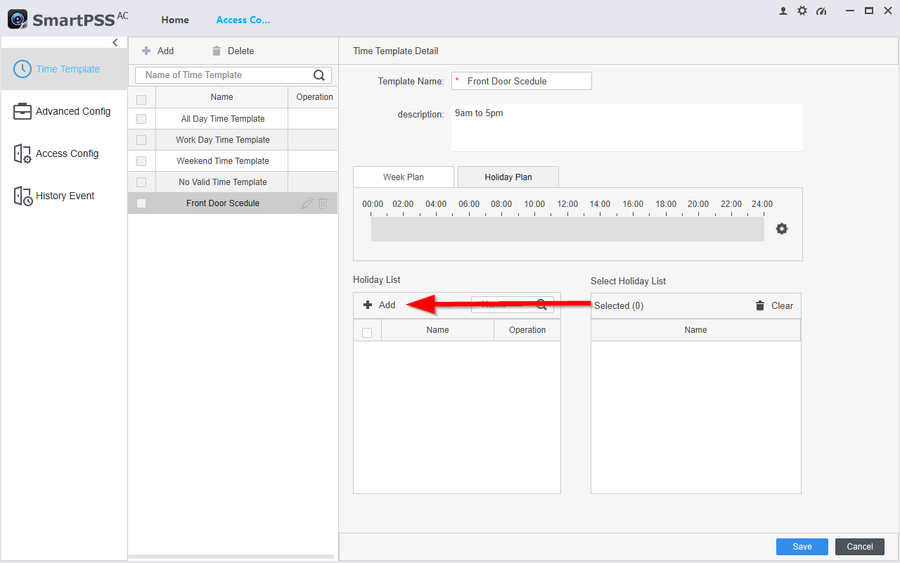Viewport: 900px width, 563px height.
Task: Clear the selected holiday list
Action: point(774,305)
